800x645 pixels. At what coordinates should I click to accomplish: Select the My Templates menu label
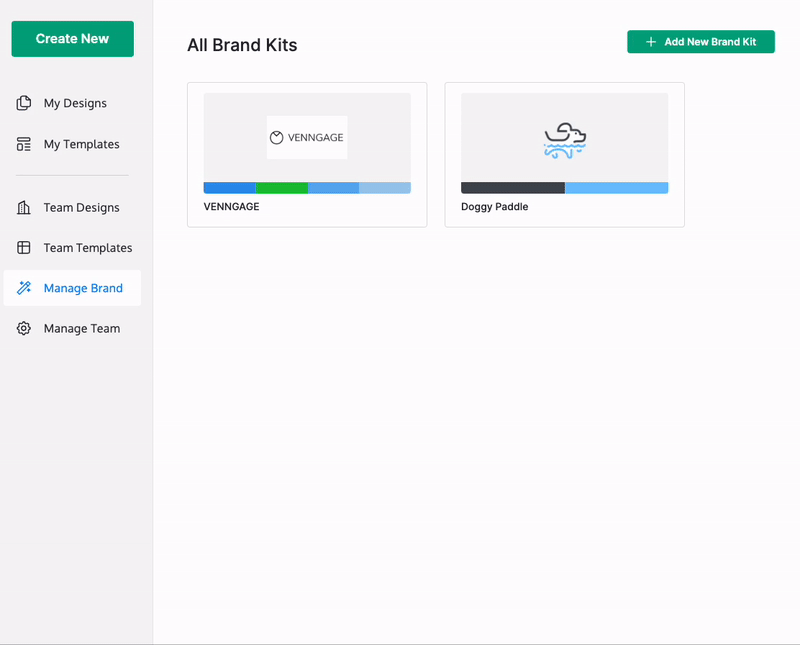pyautogui.click(x=82, y=144)
